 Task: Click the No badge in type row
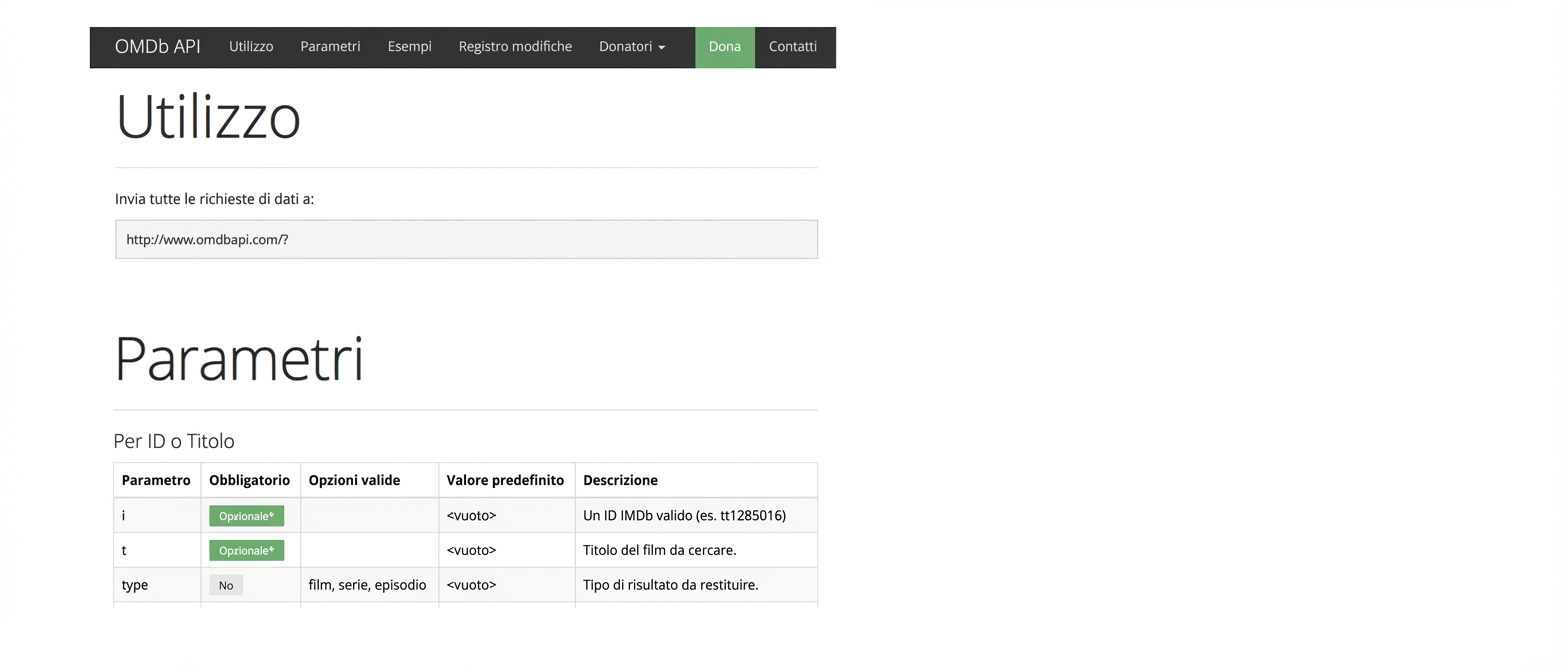[226, 585]
